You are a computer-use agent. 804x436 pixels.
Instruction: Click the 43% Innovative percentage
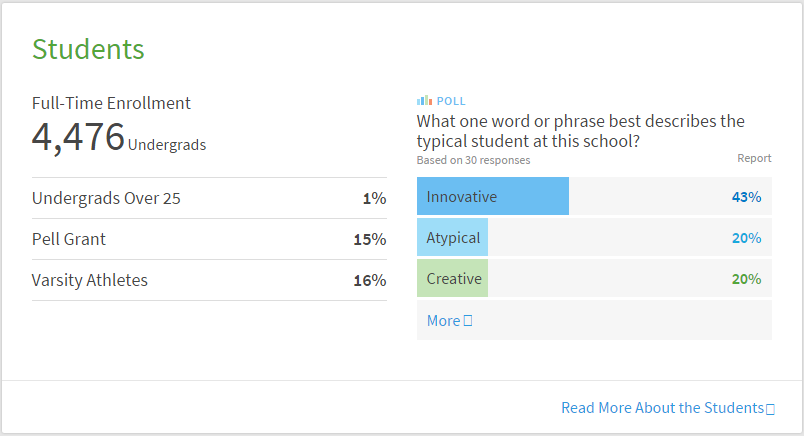coord(746,197)
